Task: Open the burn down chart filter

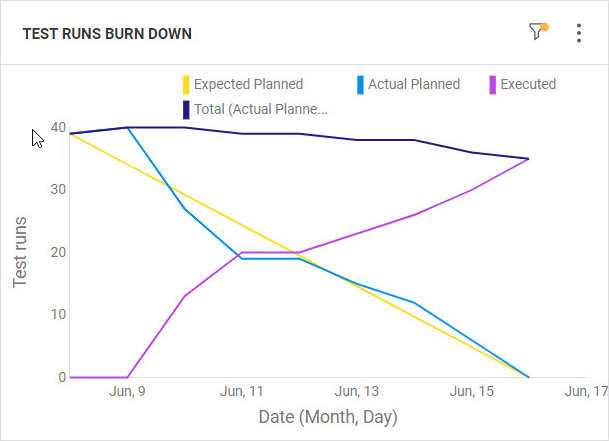Action: (x=538, y=32)
